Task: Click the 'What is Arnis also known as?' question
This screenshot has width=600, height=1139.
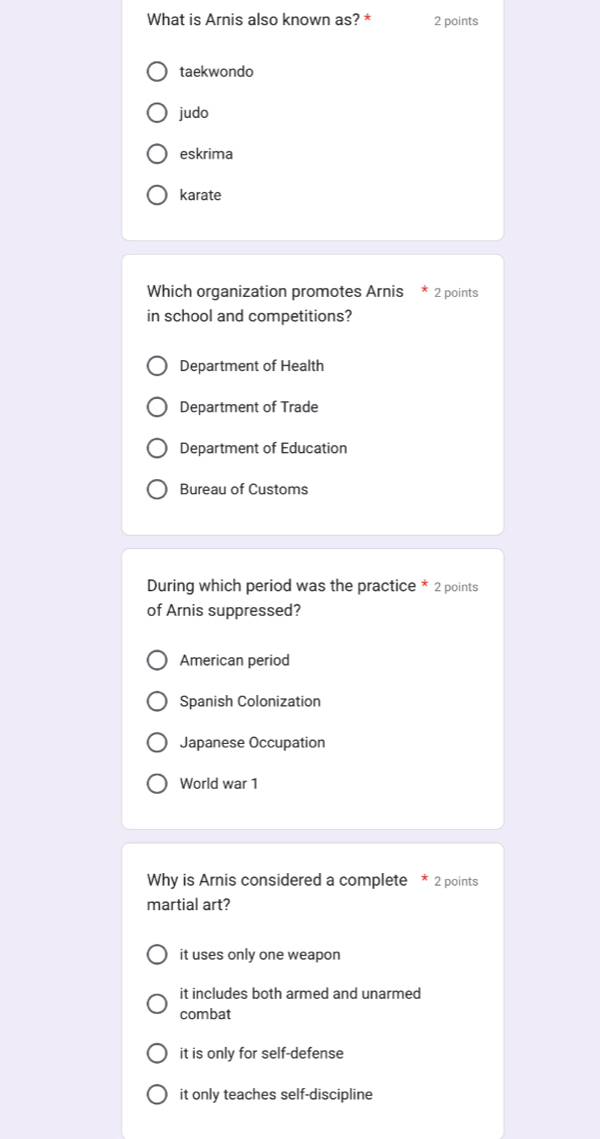Action: pyautogui.click(x=254, y=20)
